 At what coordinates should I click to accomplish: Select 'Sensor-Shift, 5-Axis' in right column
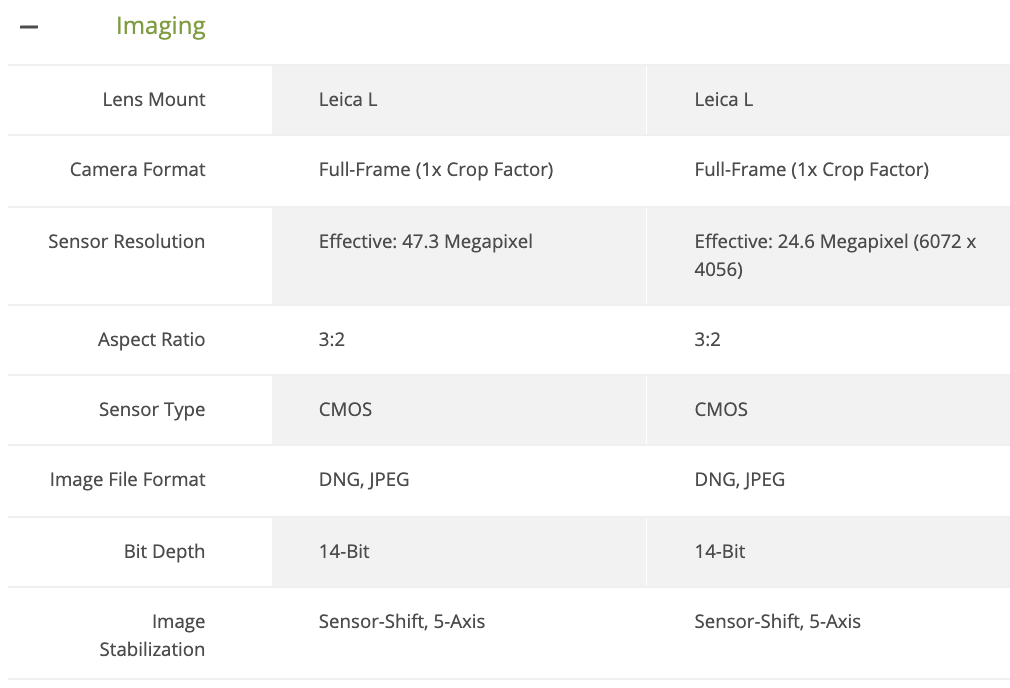pos(778,621)
